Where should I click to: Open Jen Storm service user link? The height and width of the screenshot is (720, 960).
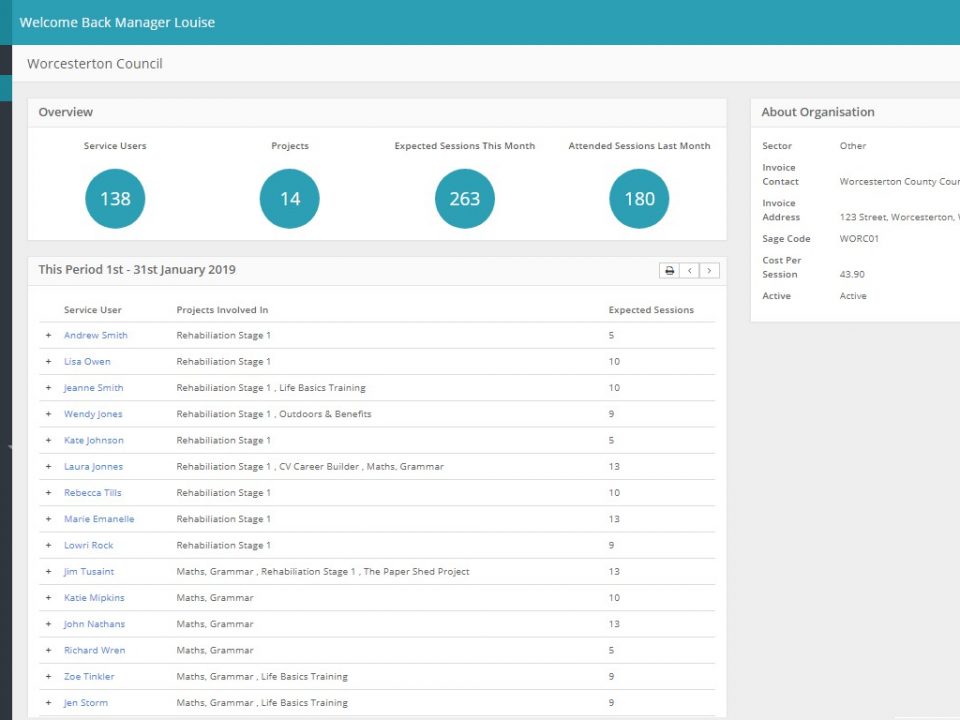pyautogui.click(x=86, y=703)
